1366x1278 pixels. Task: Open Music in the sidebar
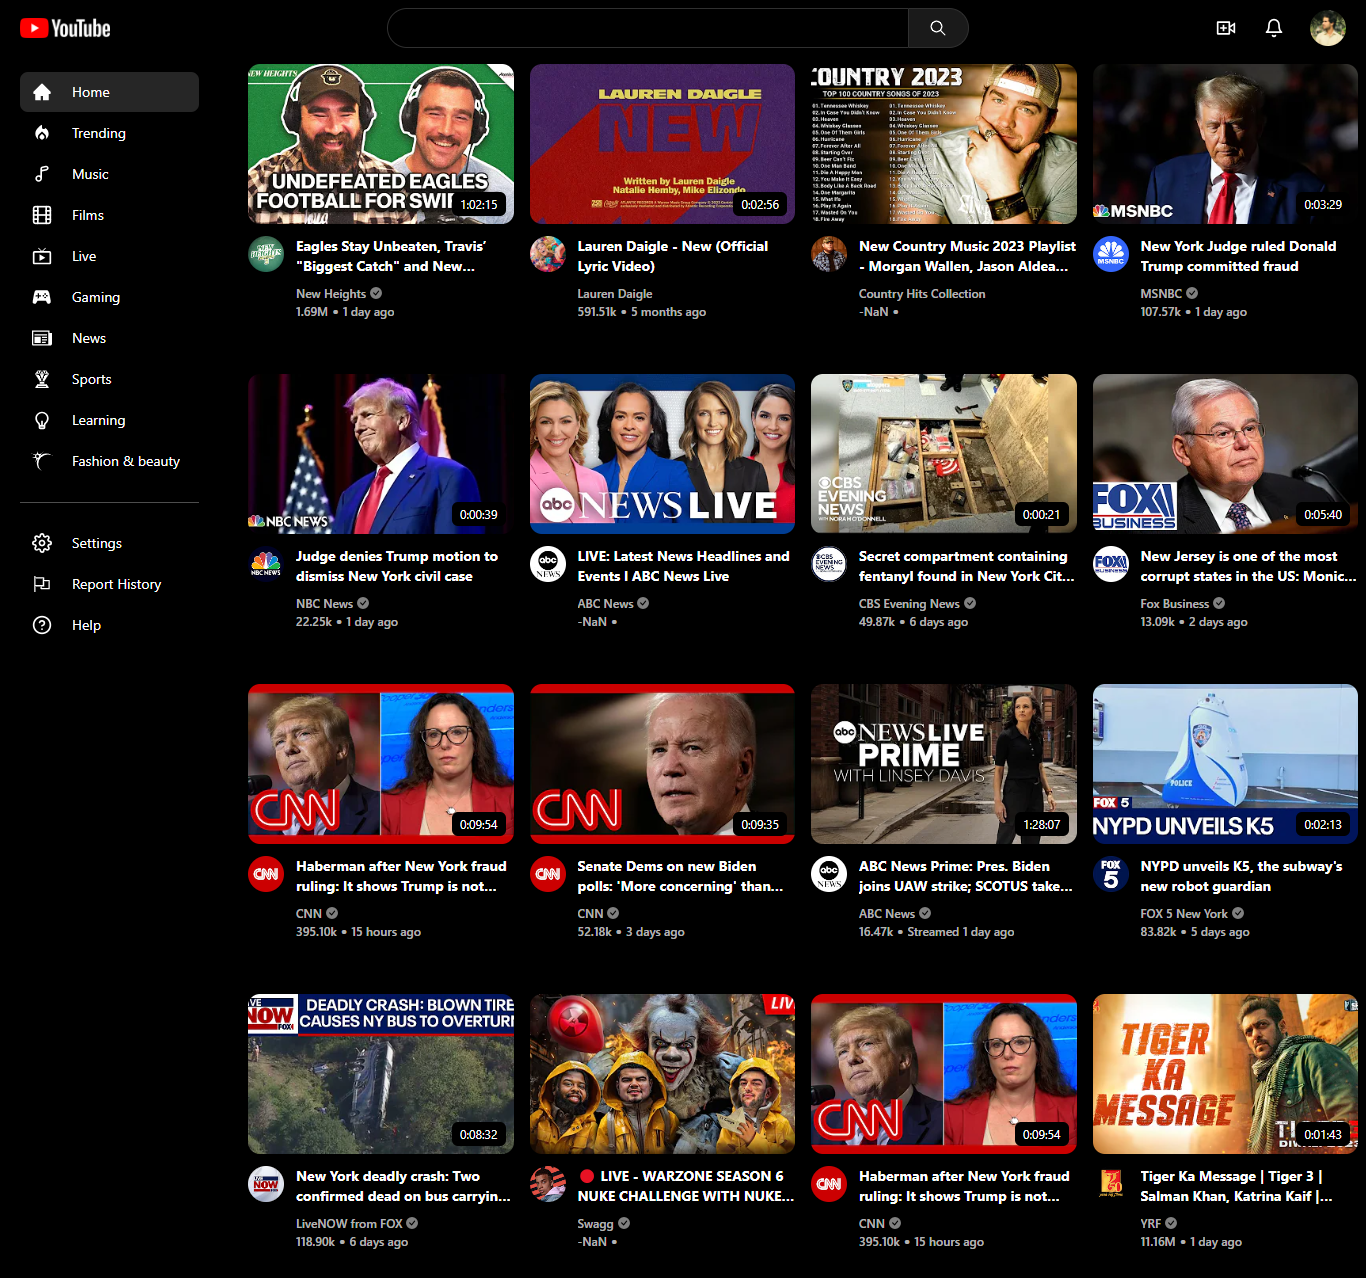(109, 174)
